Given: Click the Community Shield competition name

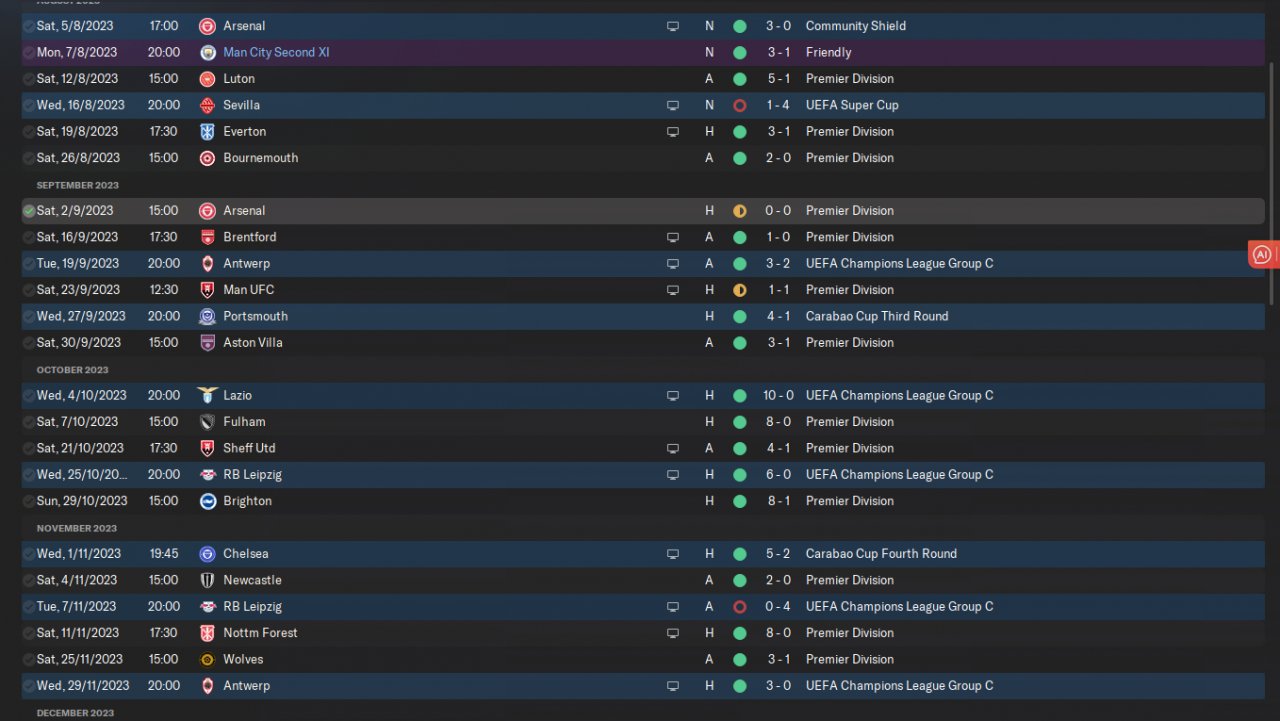Looking at the screenshot, I should (x=855, y=26).
